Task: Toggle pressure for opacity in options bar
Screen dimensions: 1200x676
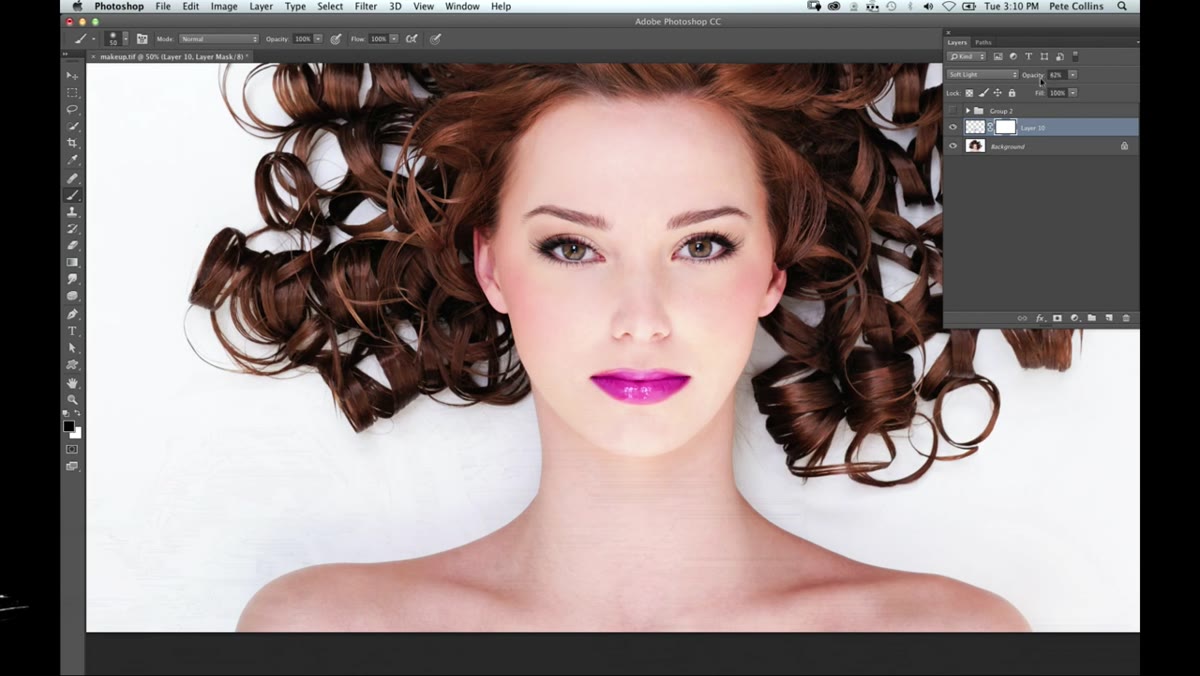Action: (x=336, y=39)
